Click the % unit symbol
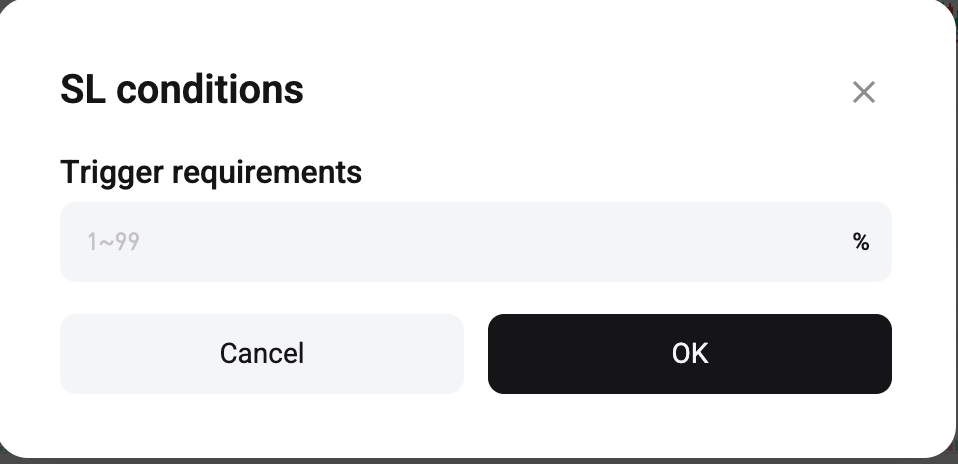 tap(861, 242)
